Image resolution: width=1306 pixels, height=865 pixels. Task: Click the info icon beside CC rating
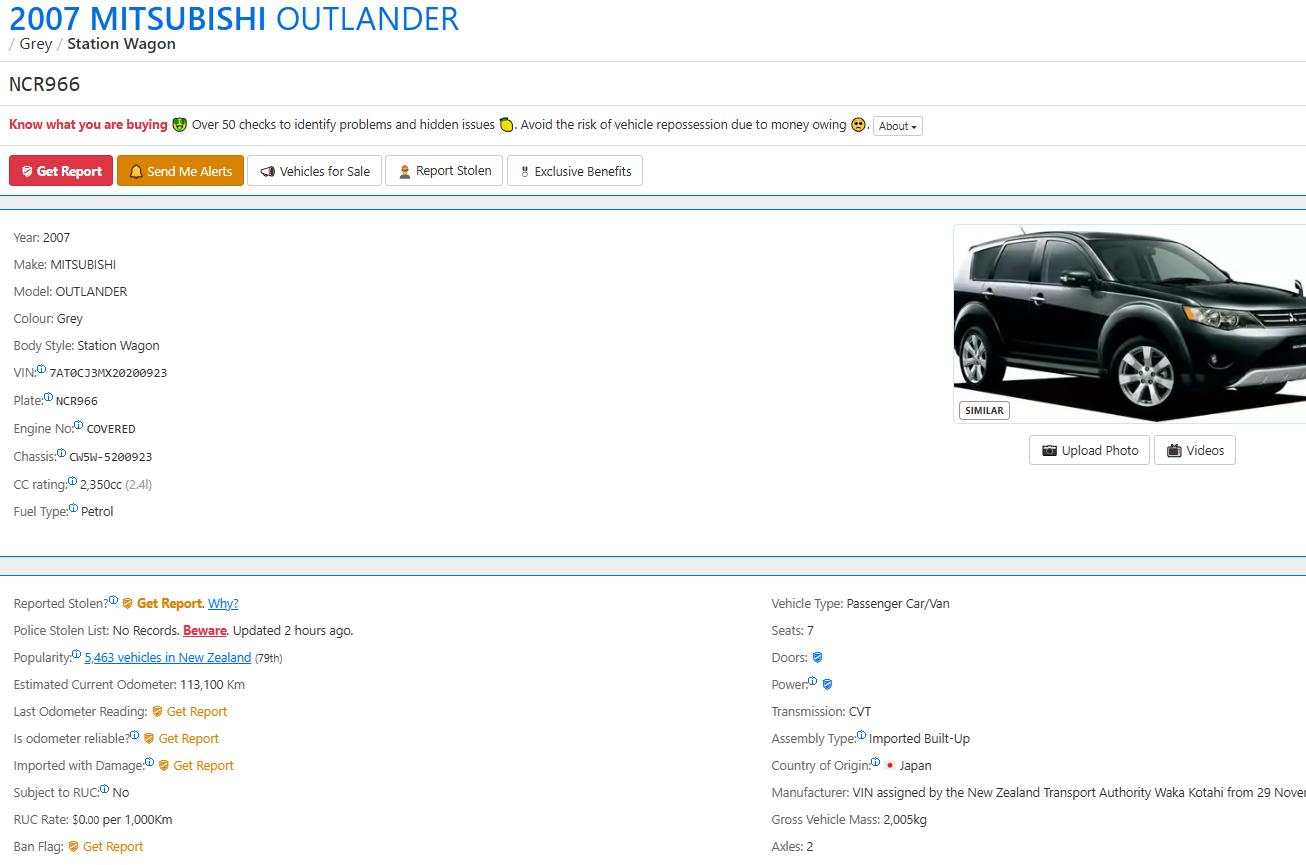pos(72,481)
